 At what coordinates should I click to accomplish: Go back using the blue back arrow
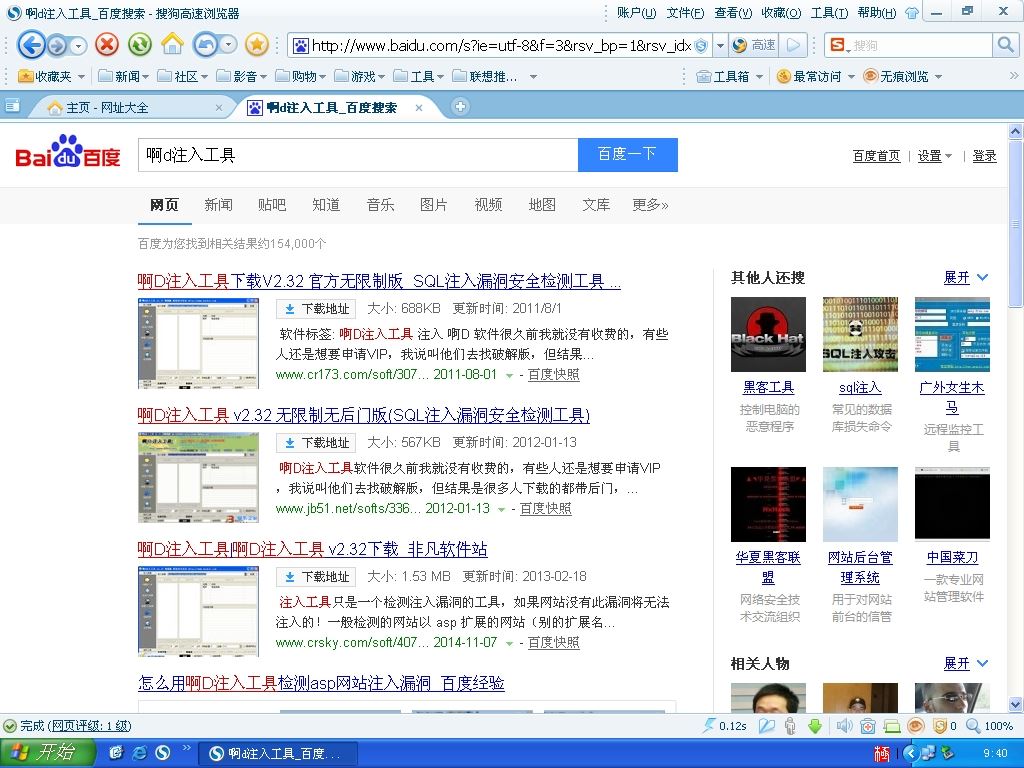tap(31, 45)
